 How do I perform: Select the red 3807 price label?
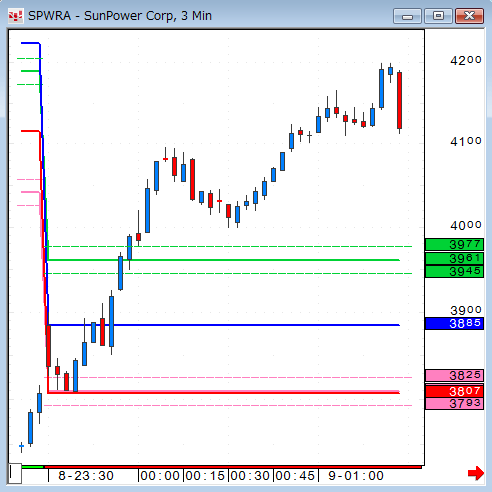pyautogui.click(x=454, y=391)
